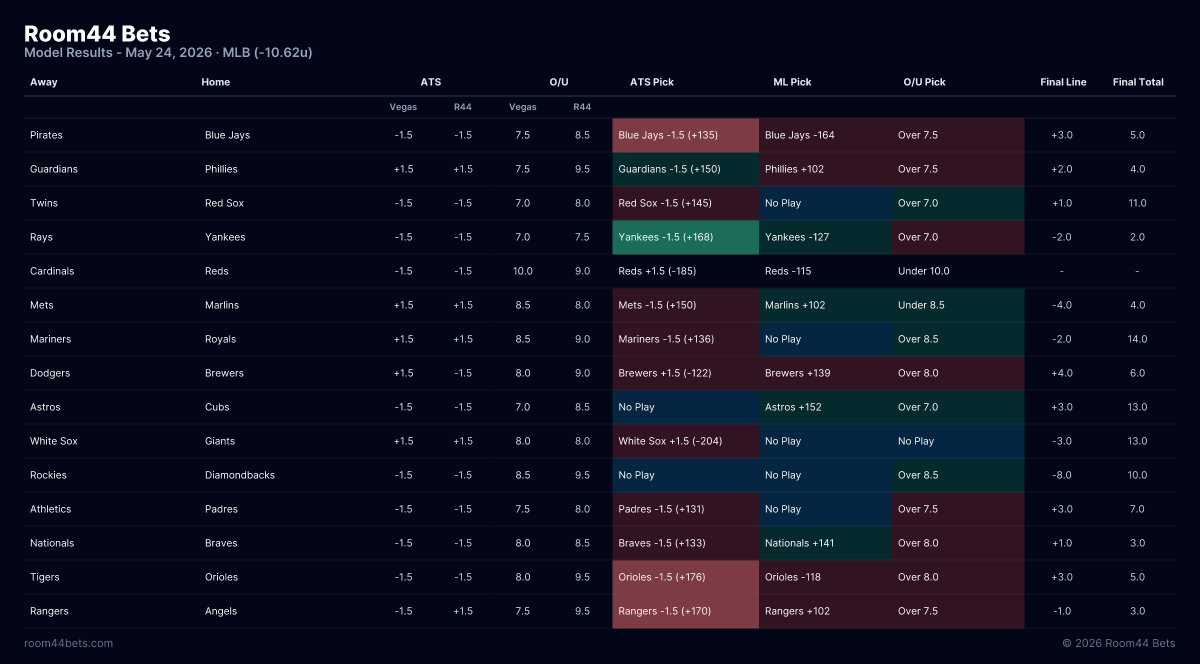
Task: Click the Reds -115 ML pick
Action: tap(825, 271)
